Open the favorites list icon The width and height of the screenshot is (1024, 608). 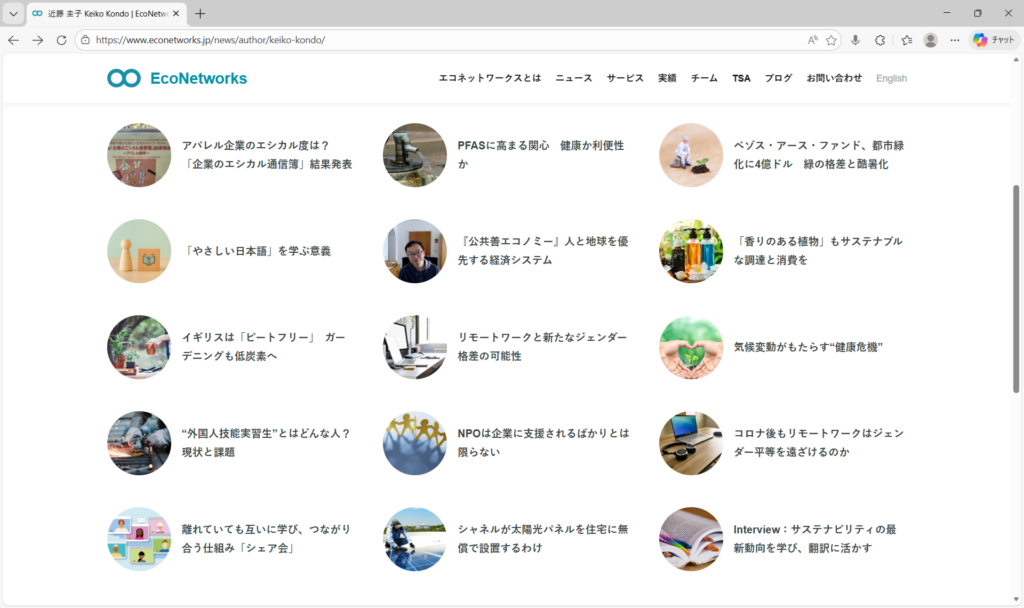pyautogui.click(x=906, y=40)
